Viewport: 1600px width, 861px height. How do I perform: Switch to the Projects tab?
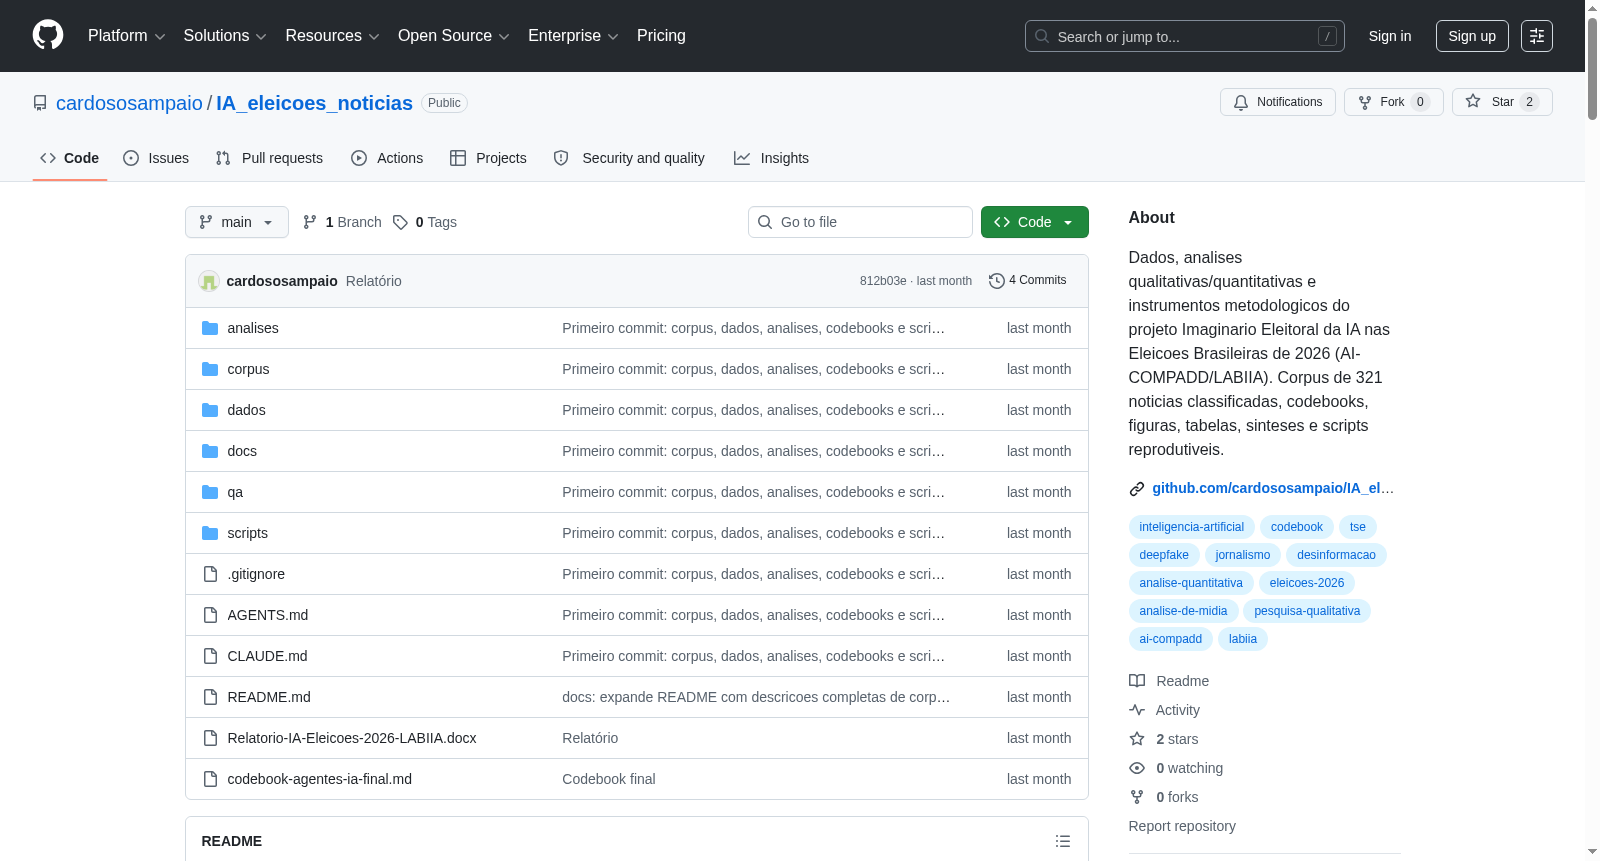pos(488,158)
